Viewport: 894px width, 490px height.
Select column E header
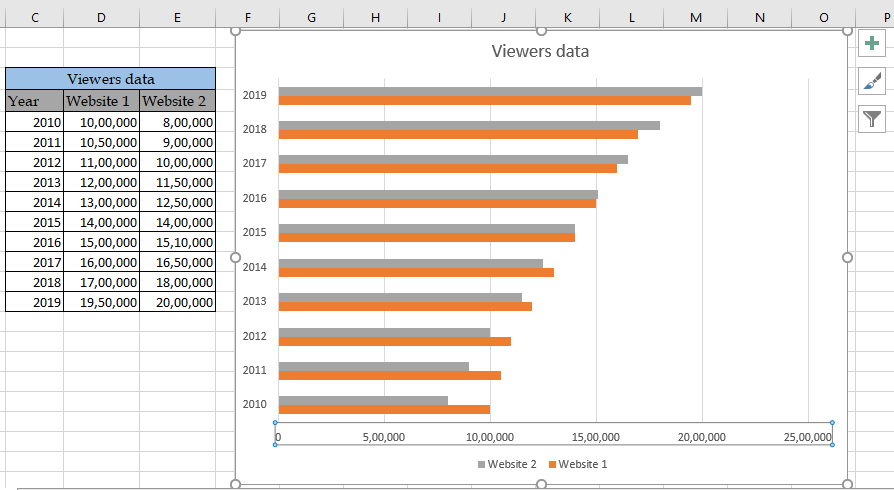coord(177,16)
